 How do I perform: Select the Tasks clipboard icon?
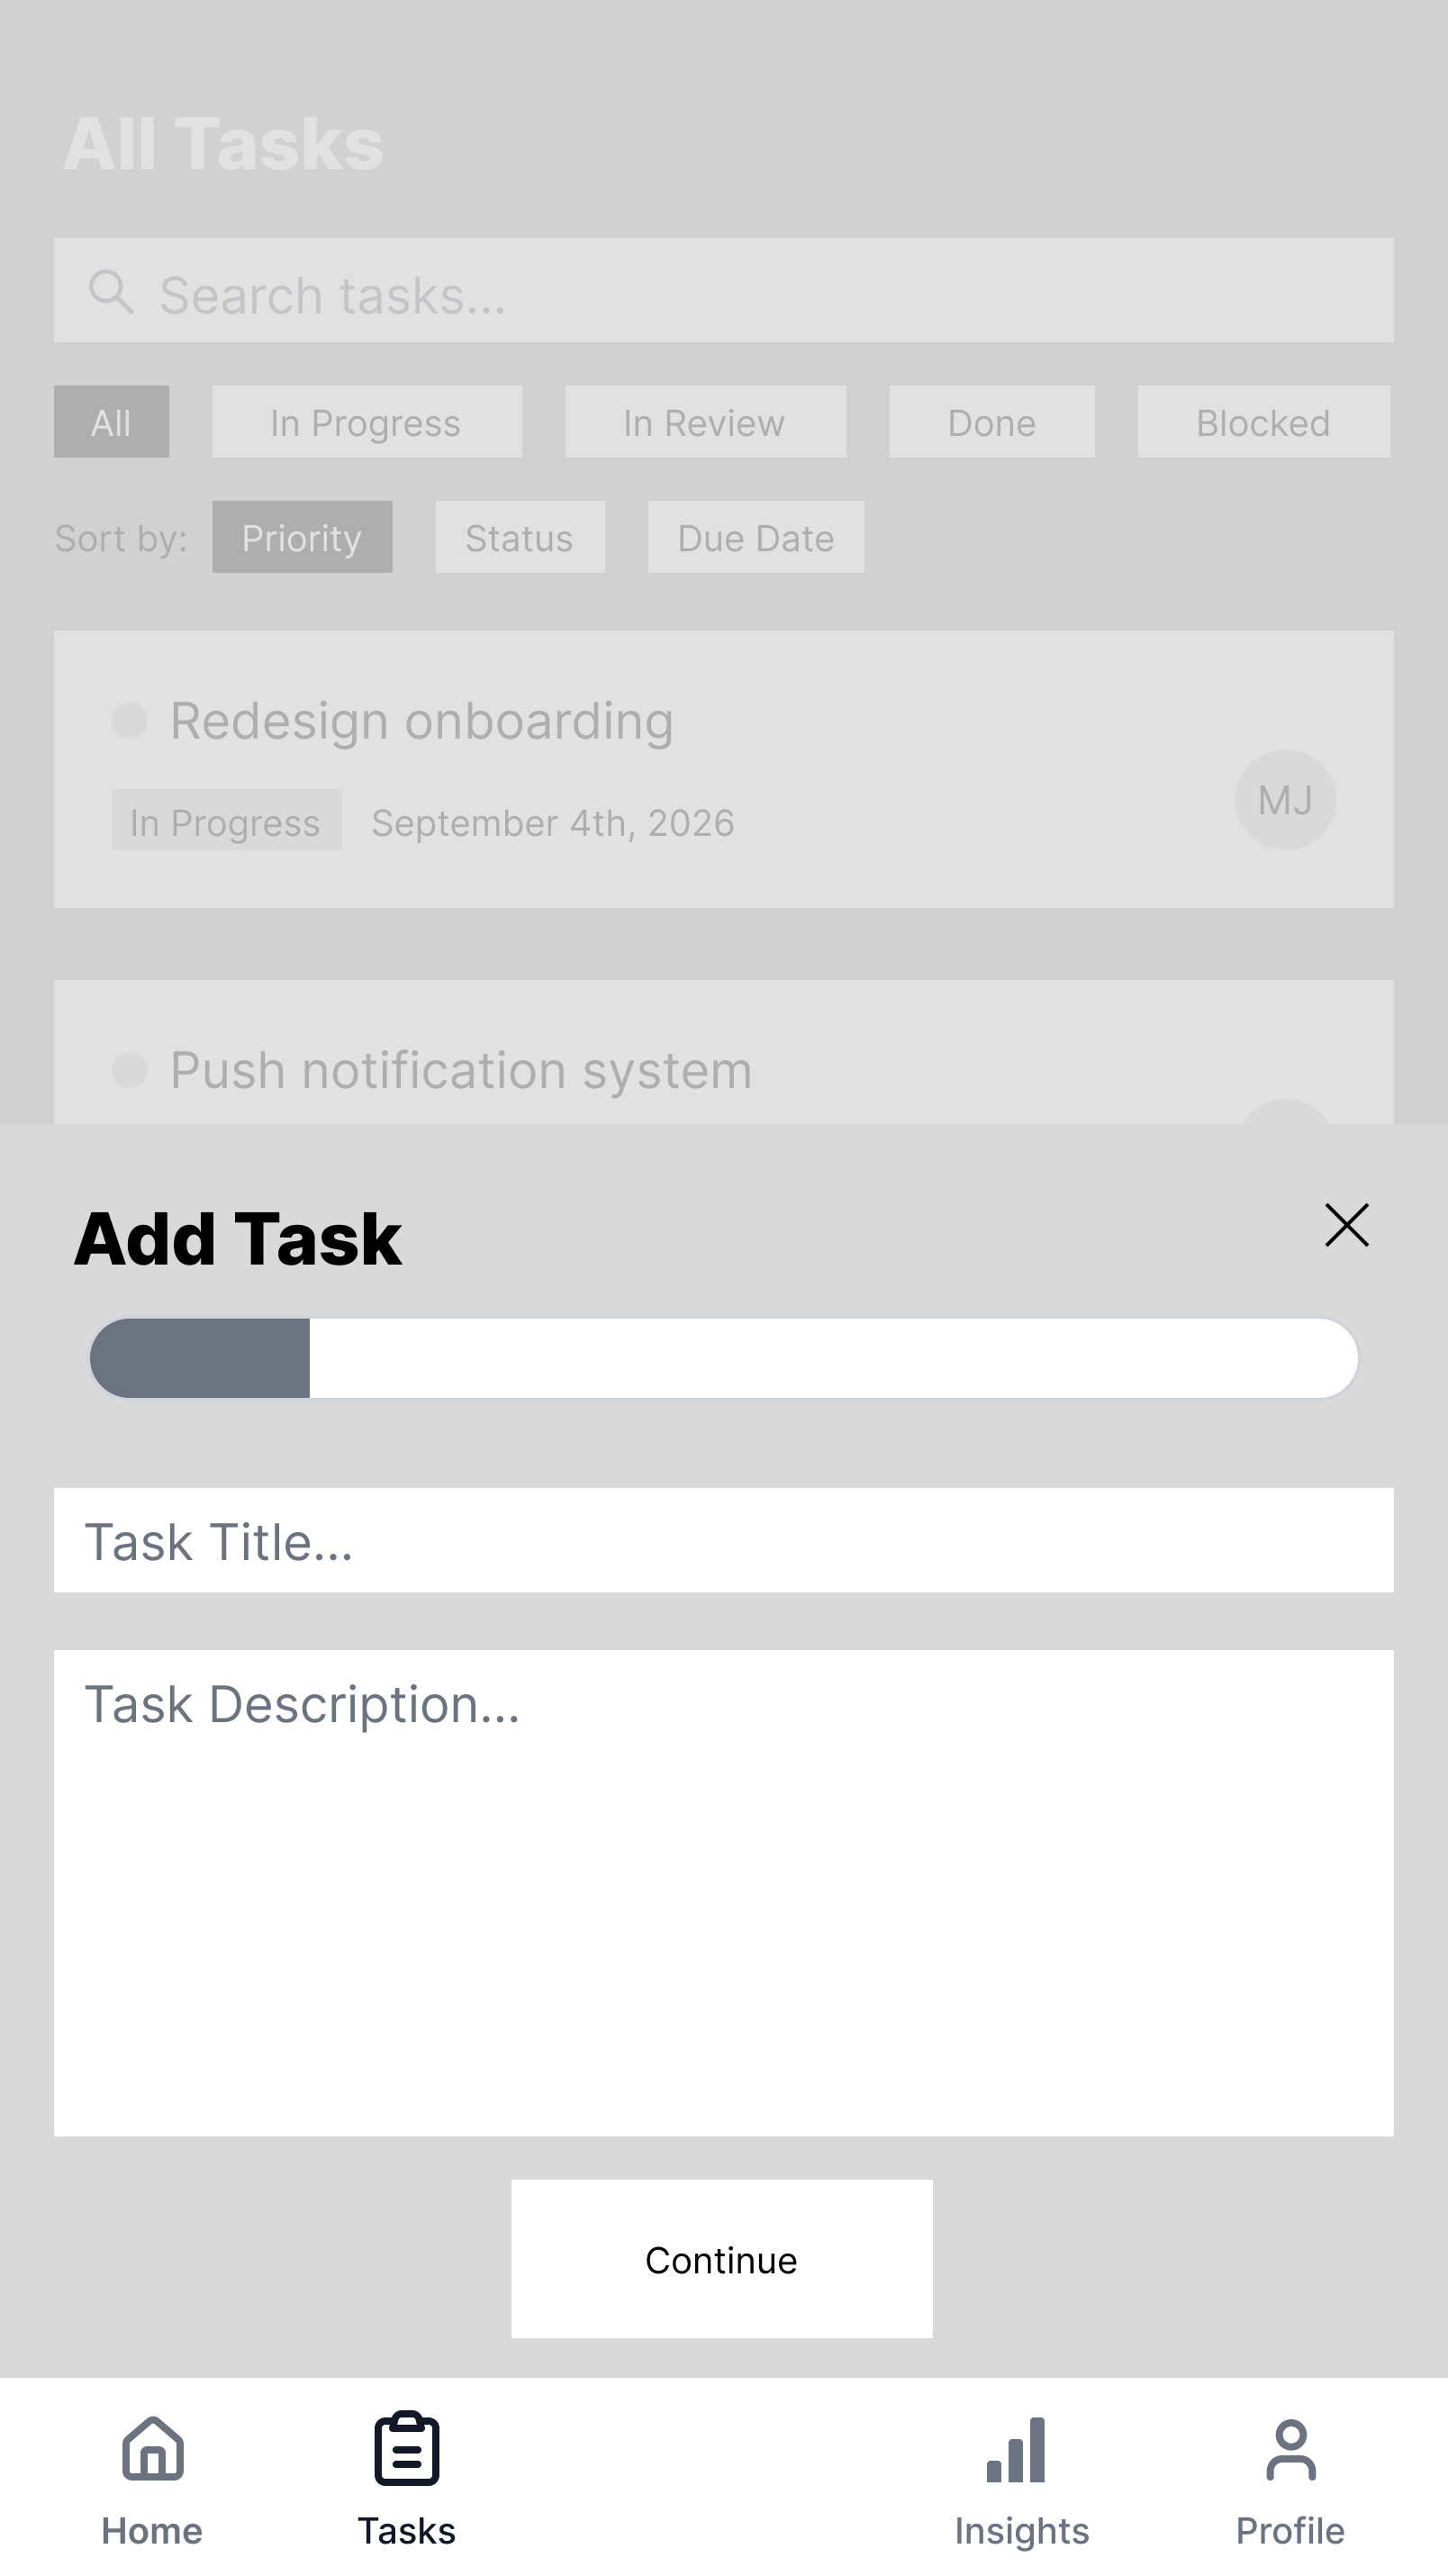click(407, 2449)
